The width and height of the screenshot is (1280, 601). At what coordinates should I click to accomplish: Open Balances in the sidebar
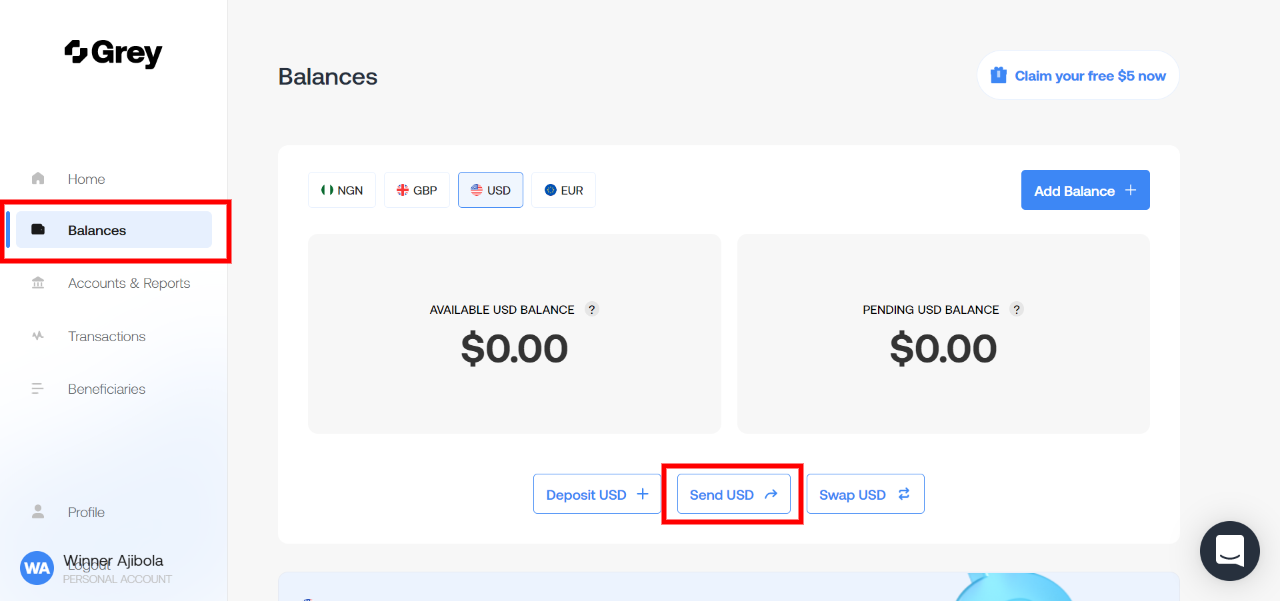pyautogui.click(x=114, y=230)
